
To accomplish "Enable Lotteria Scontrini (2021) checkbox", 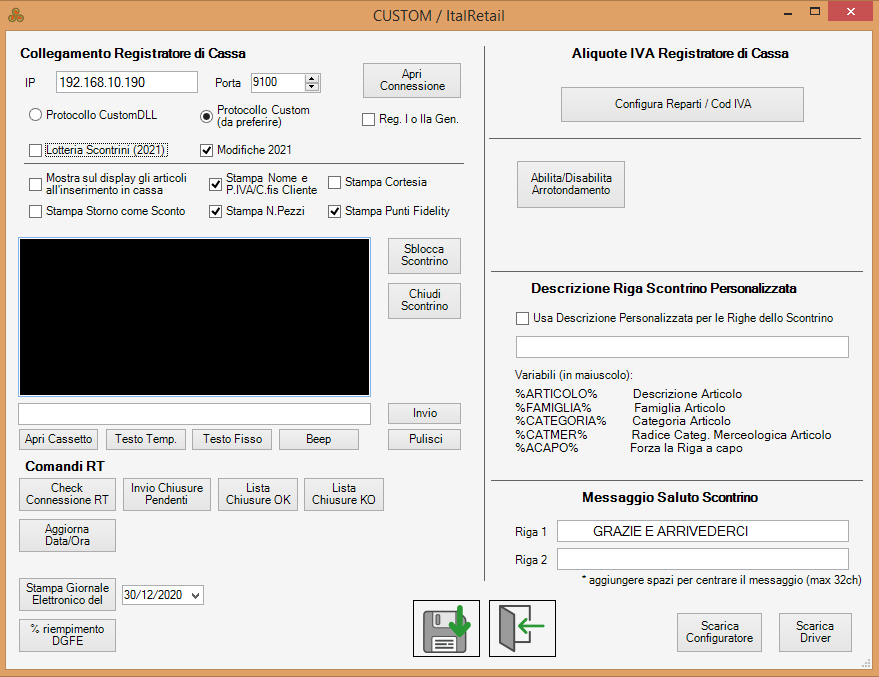I will point(37,151).
